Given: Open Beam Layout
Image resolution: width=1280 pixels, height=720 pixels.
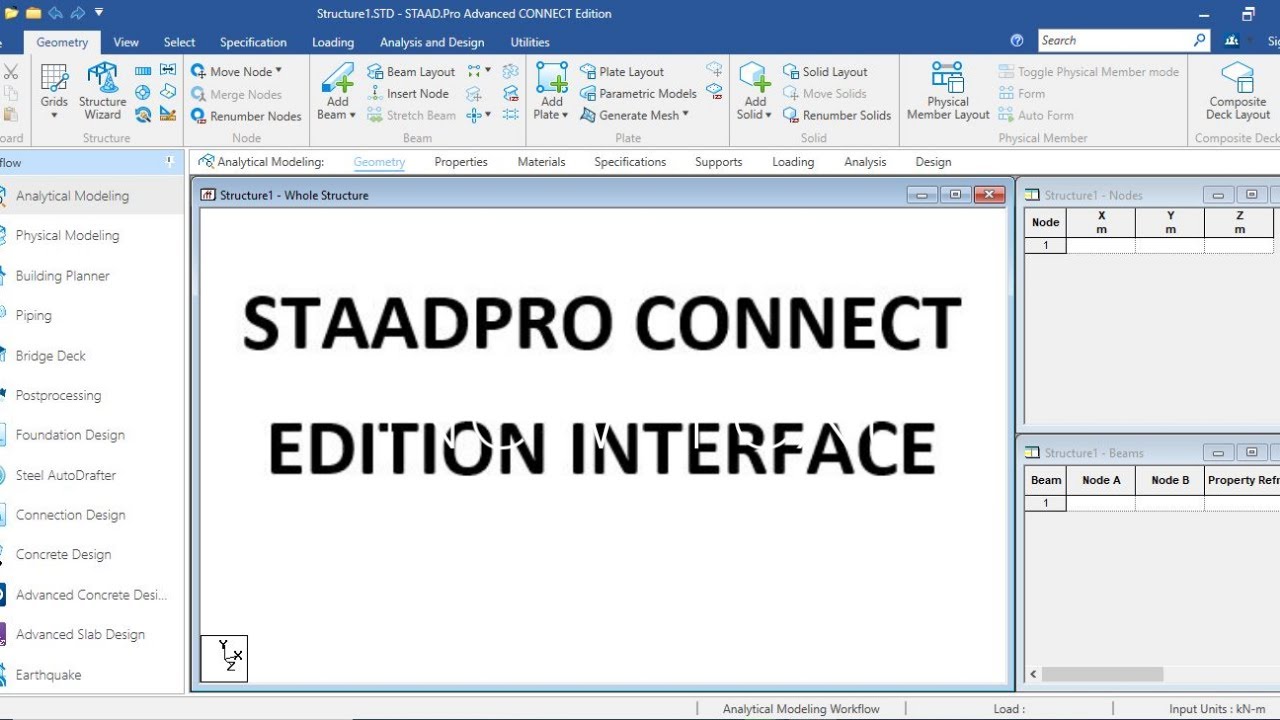Looking at the screenshot, I should coord(411,71).
